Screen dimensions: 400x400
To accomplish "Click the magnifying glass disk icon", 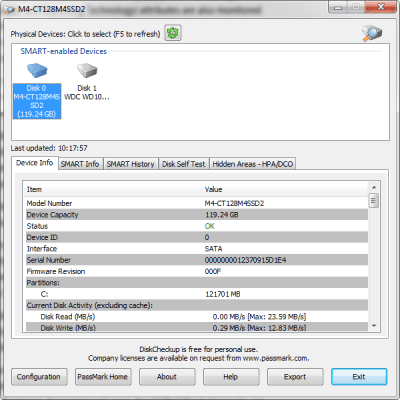I will point(372,33).
